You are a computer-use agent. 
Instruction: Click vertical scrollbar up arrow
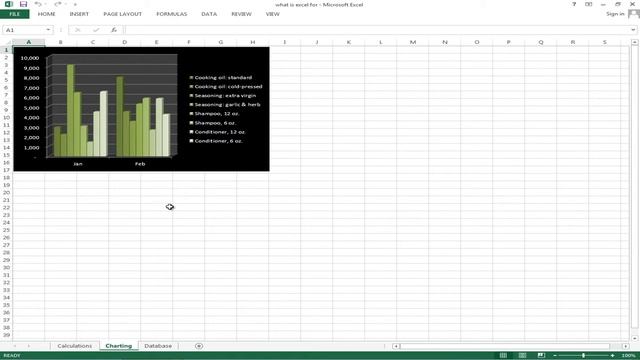[x=635, y=42]
